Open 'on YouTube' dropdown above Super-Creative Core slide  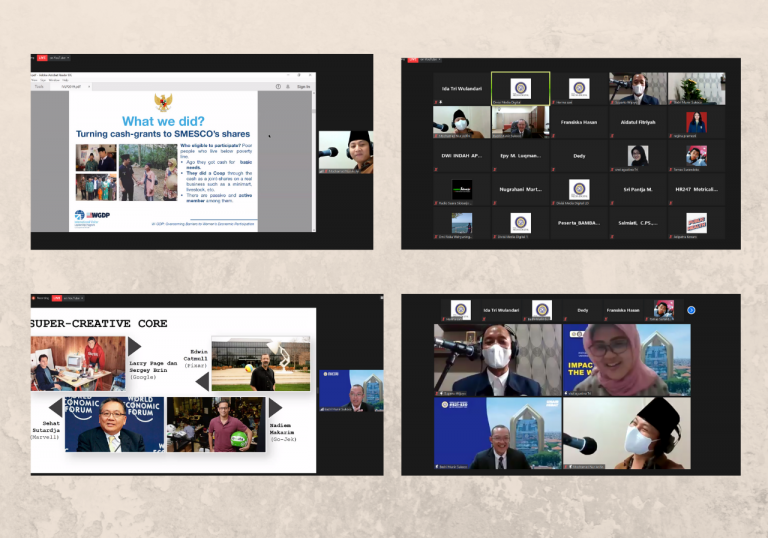coord(73,298)
